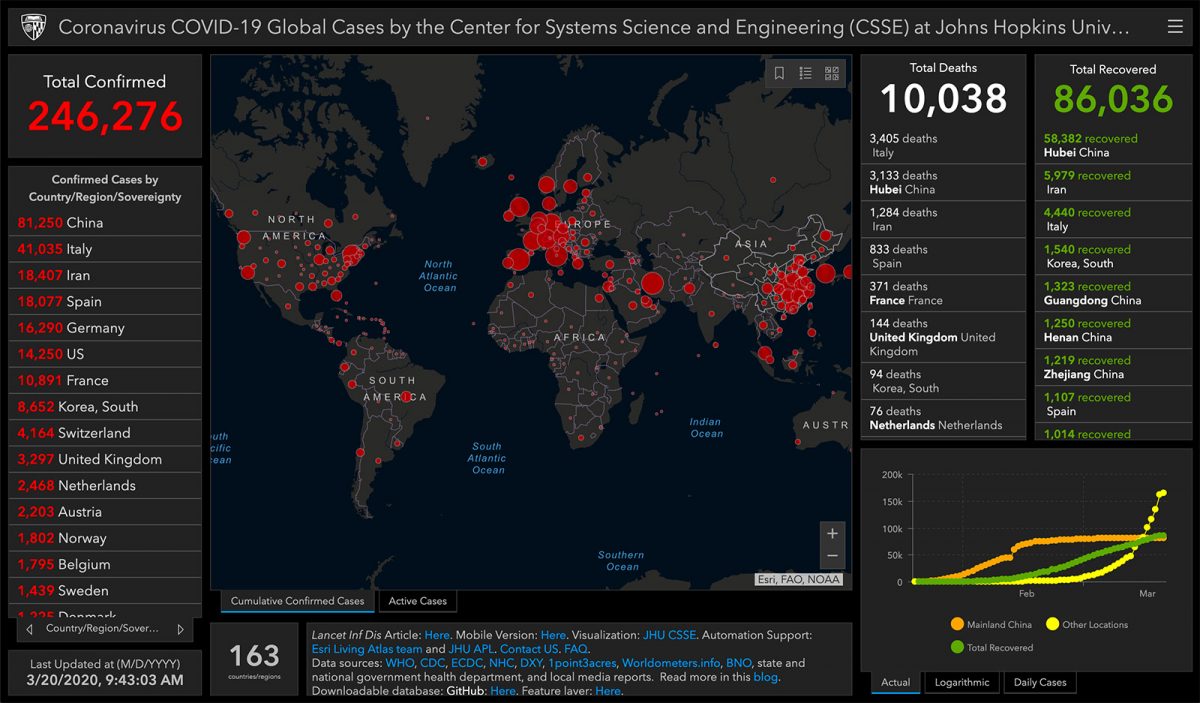This screenshot has width=1200, height=703.
Task: Click the Contact US link
Action: click(x=529, y=649)
